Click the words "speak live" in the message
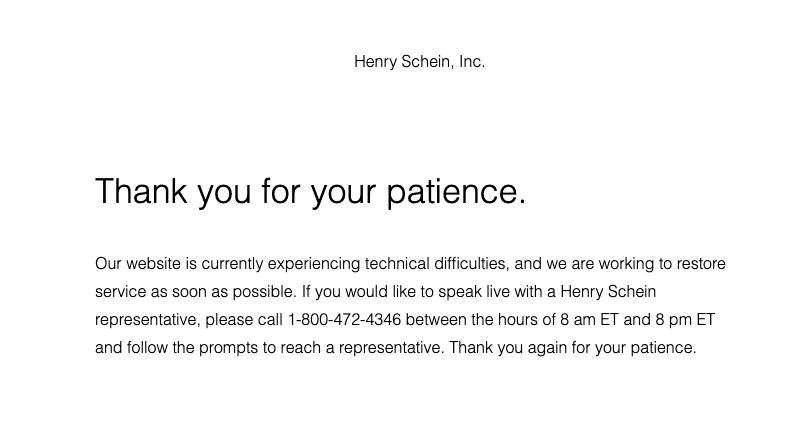796x424 pixels. coord(468,292)
